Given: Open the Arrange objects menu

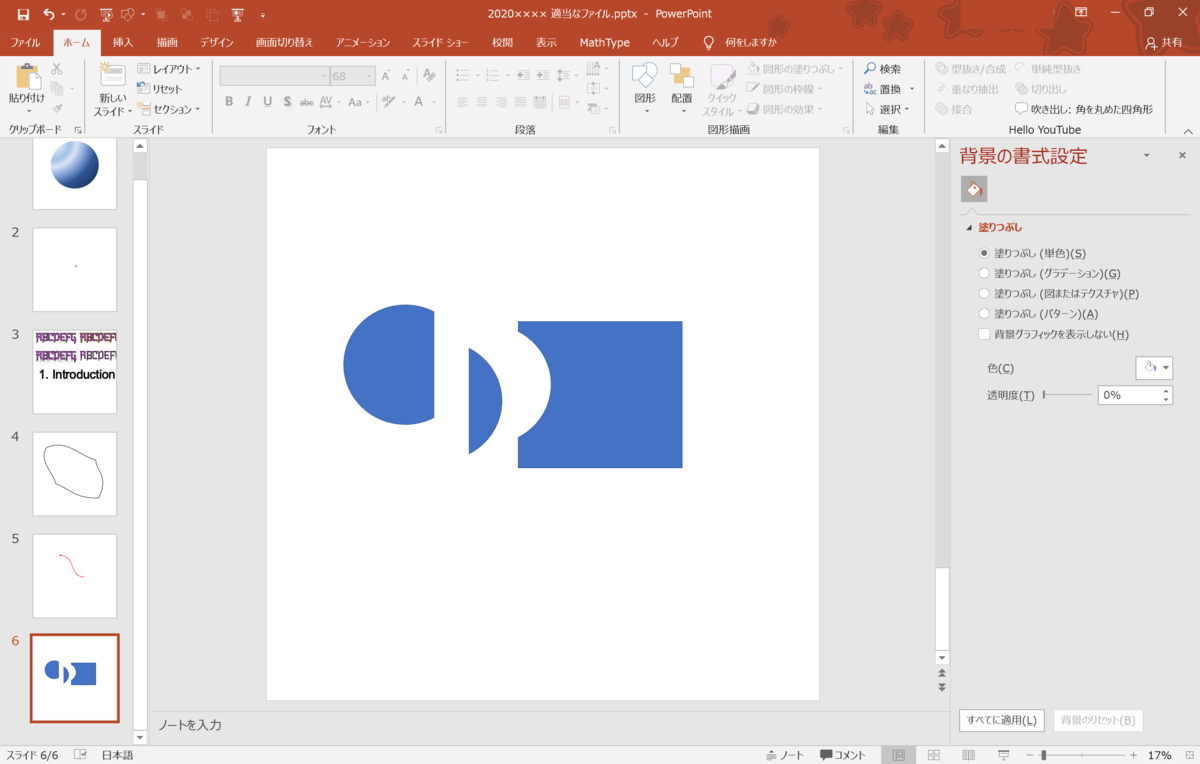Looking at the screenshot, I should click(x=682, y=89).
